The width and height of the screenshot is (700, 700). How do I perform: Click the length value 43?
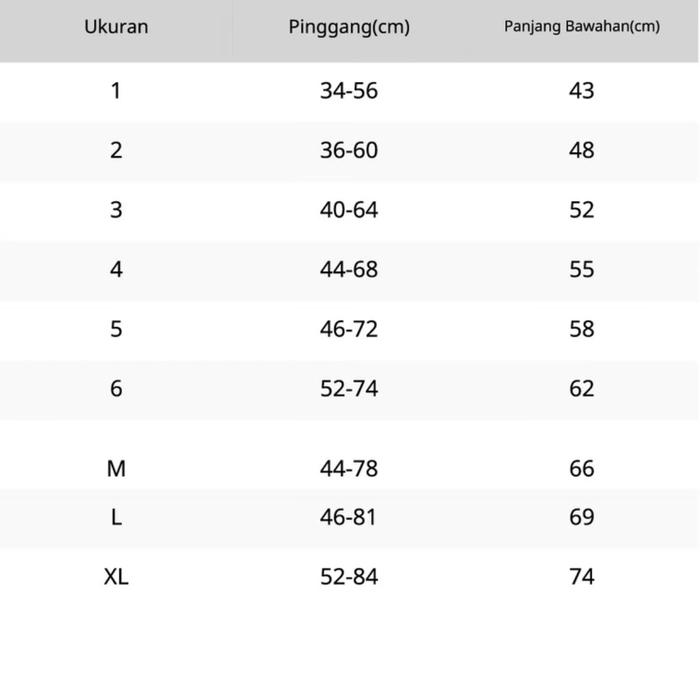point(581,91)
